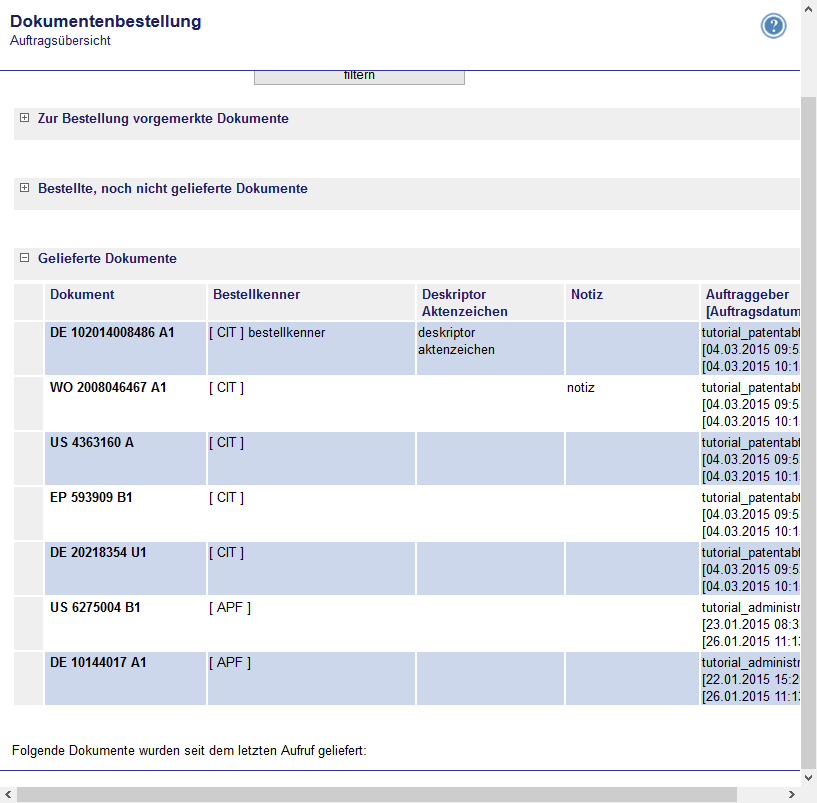Click 'Folgende Dokumente wurden seit dem letzten Aufruf geliefert' text

[x=189, y=750]
